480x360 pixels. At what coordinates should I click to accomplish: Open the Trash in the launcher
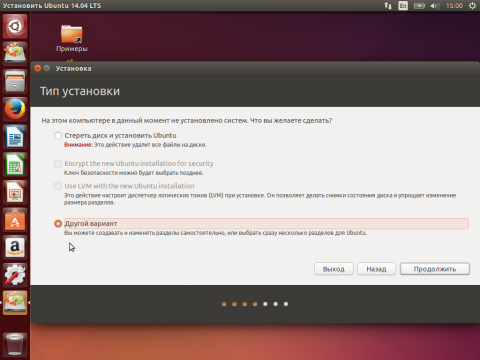coord(15,345)
